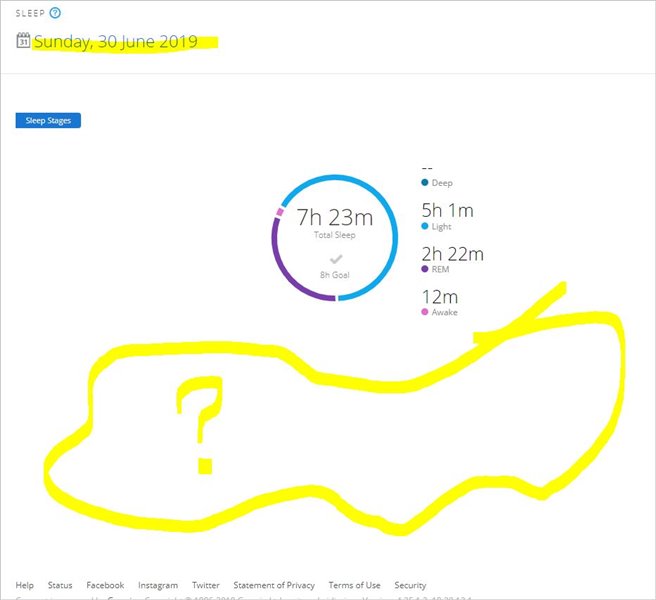Go to the Instagram footer link
This screenshot has width=656, height=600.
158,585
